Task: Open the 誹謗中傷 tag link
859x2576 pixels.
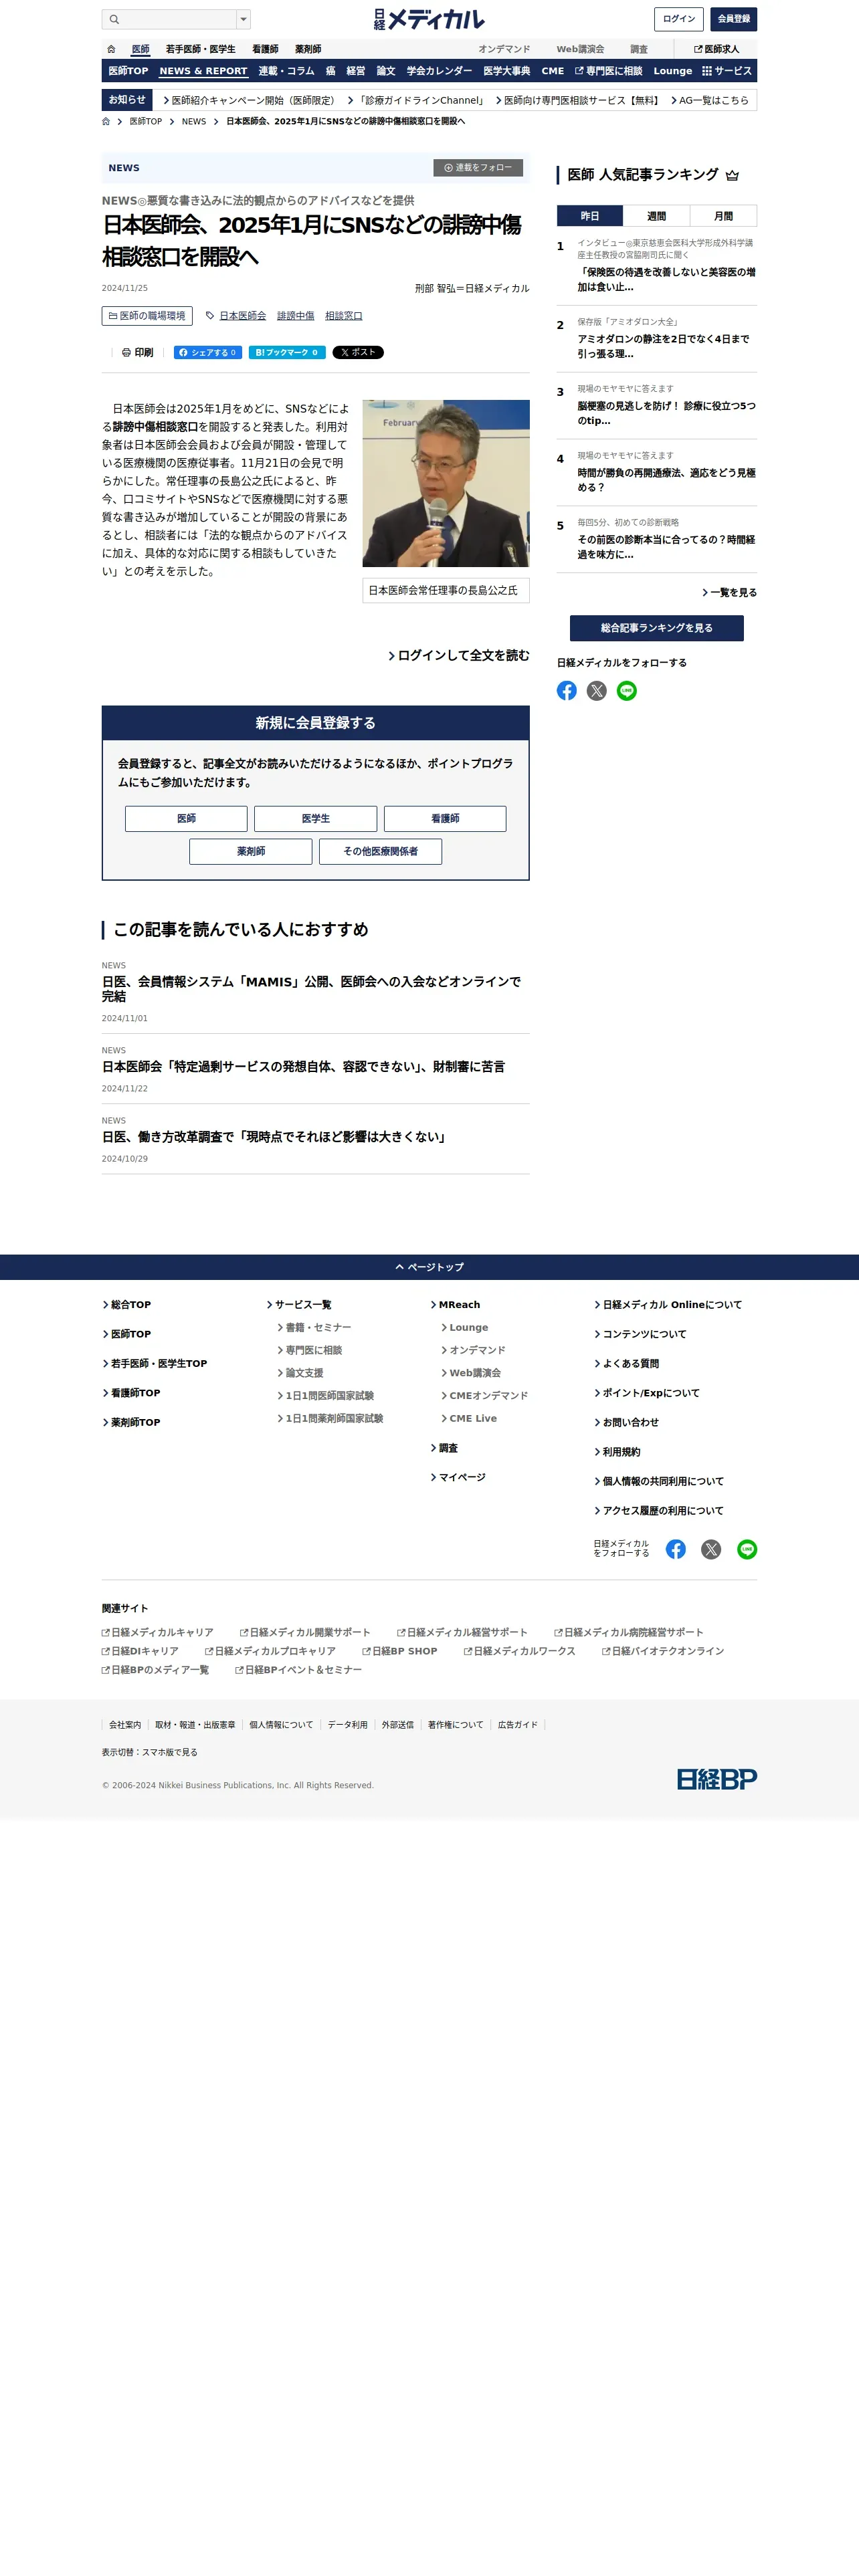Action: [296, 316]
